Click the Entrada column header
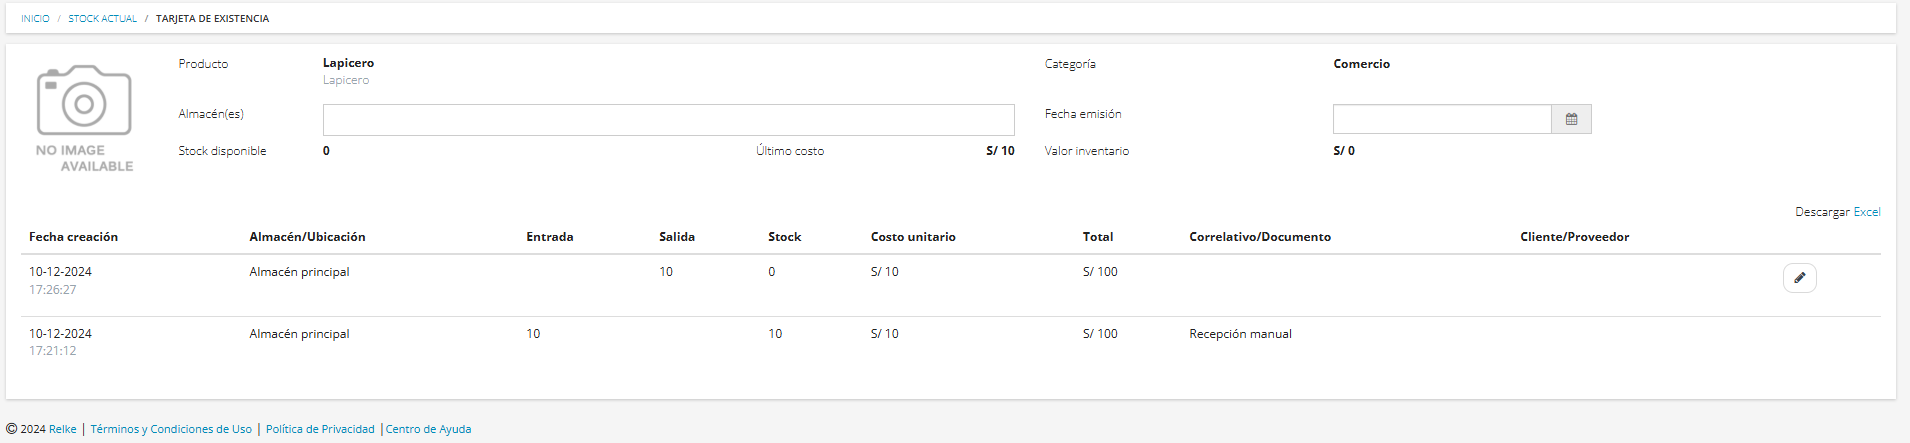 click(550, 237)
